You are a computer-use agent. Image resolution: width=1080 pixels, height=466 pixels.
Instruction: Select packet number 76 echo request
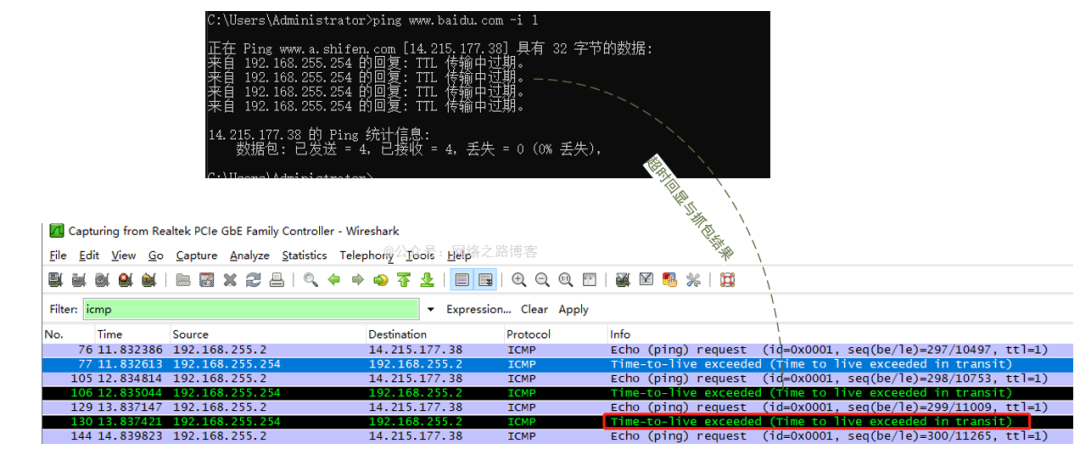557,350
